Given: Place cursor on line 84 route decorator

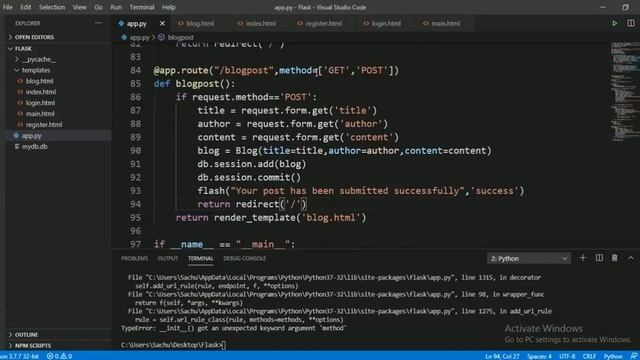Looking at the screenshot, I should point(276,70).
